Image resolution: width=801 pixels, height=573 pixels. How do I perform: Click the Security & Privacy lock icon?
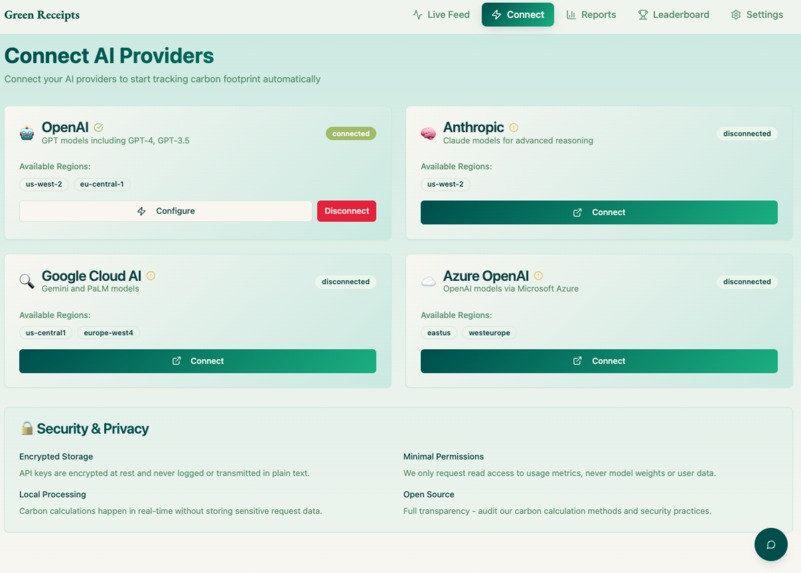[x=27, y=428]
